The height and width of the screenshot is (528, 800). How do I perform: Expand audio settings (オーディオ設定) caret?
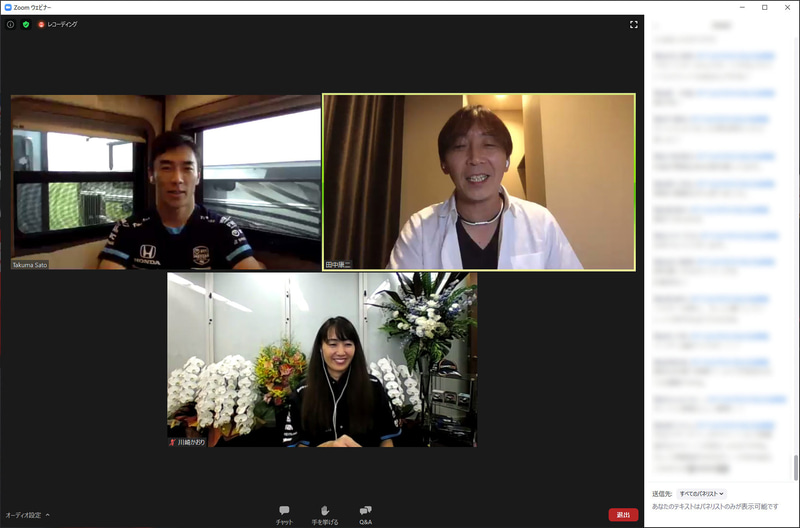(48, 515)
